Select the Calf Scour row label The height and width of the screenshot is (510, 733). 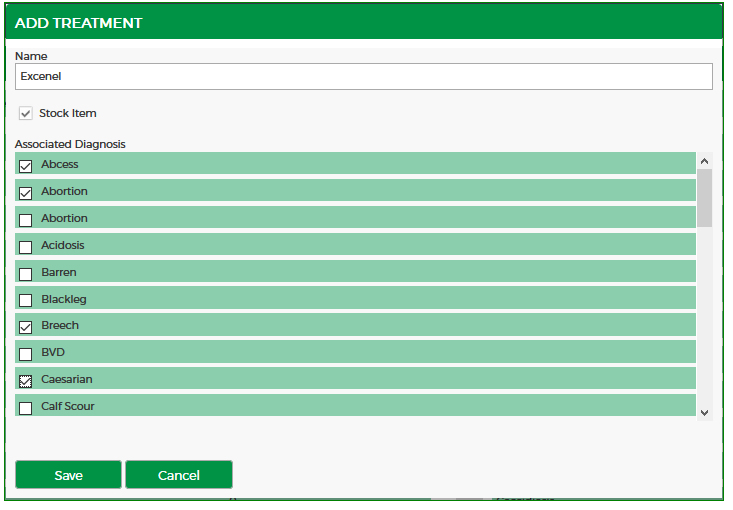click(x=68, y=406)
